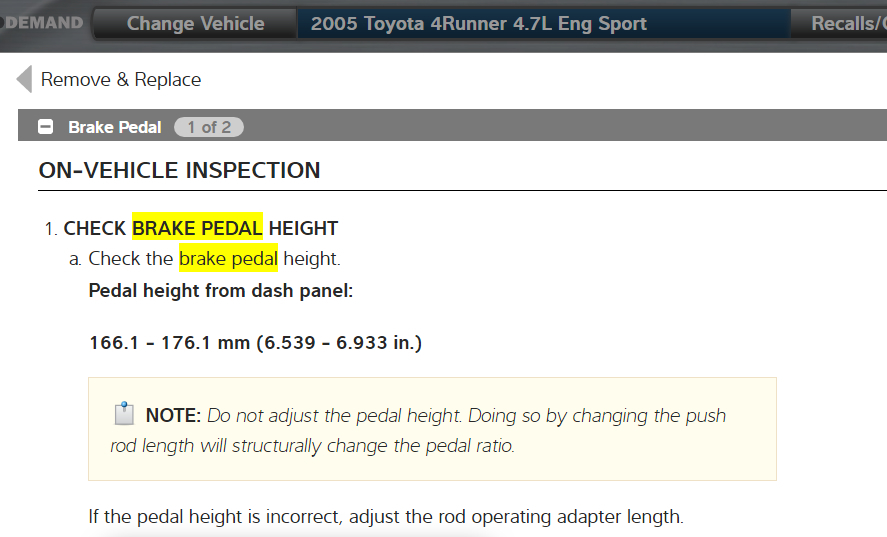Click highlighted "brake pedal" in step a

[228, 259]
